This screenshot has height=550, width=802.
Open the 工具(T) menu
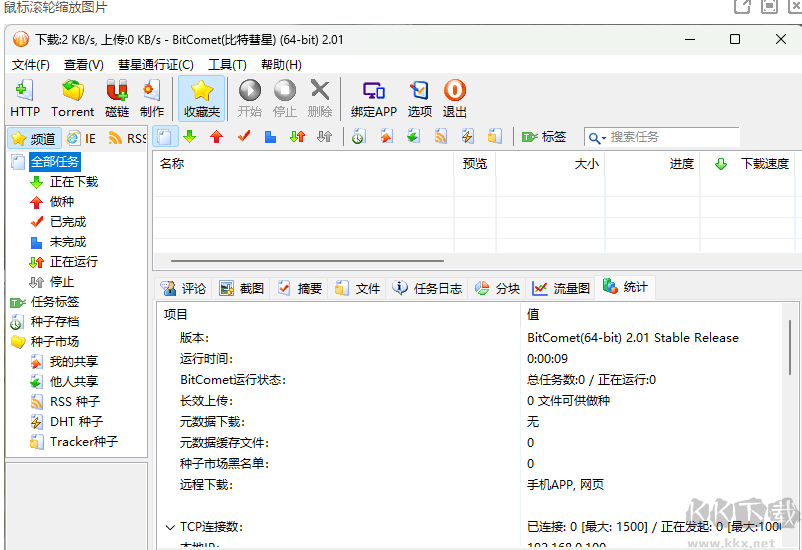point(227,65)
